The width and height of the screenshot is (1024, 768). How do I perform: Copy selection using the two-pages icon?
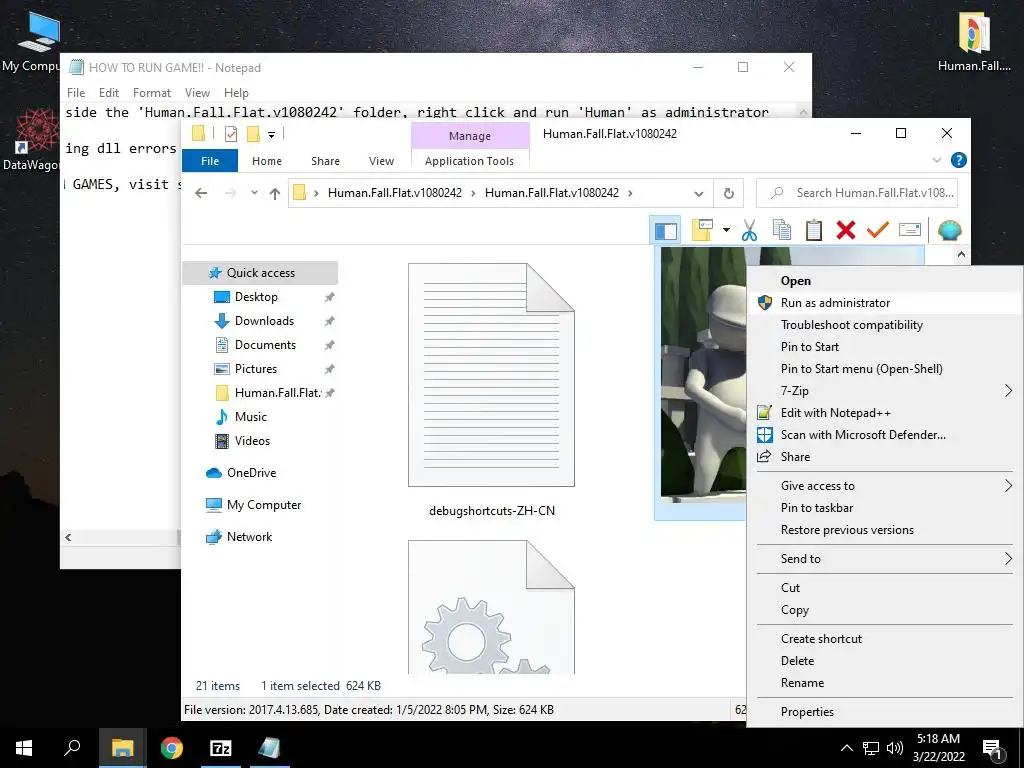pyautogui.click(x=782, y=231)
